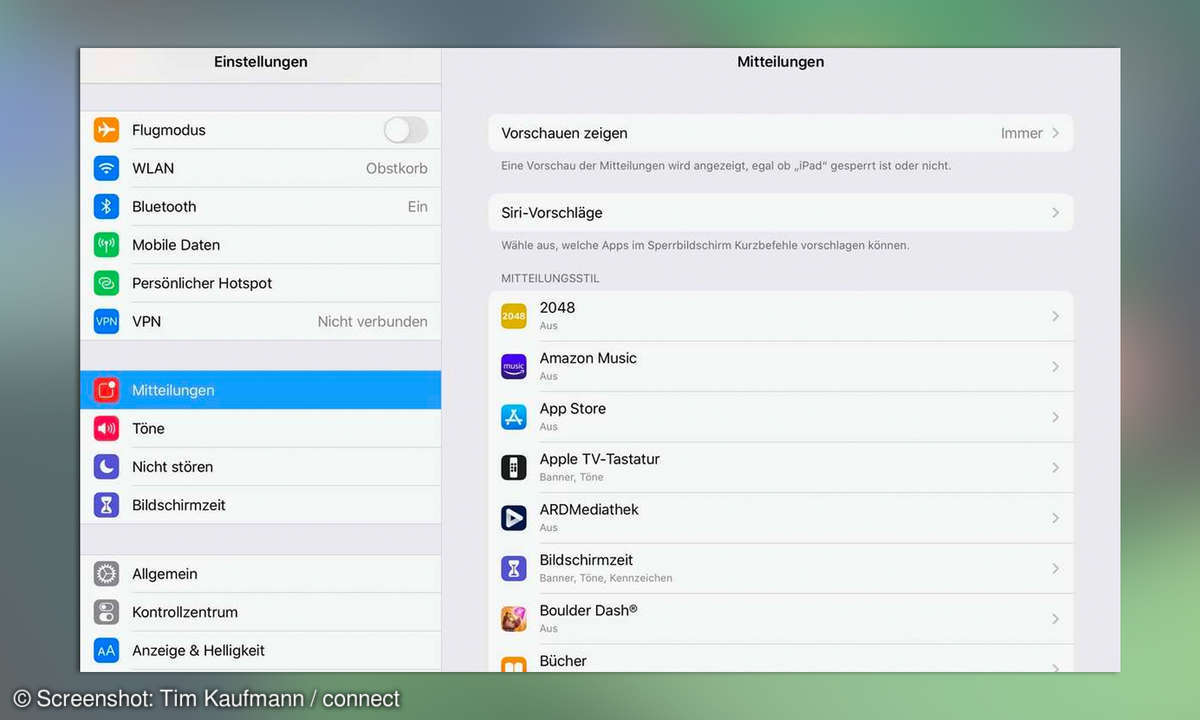Open Amazon Music notification settings
This screenshot has height=720, width=1200.
click(x=781, y=367)
